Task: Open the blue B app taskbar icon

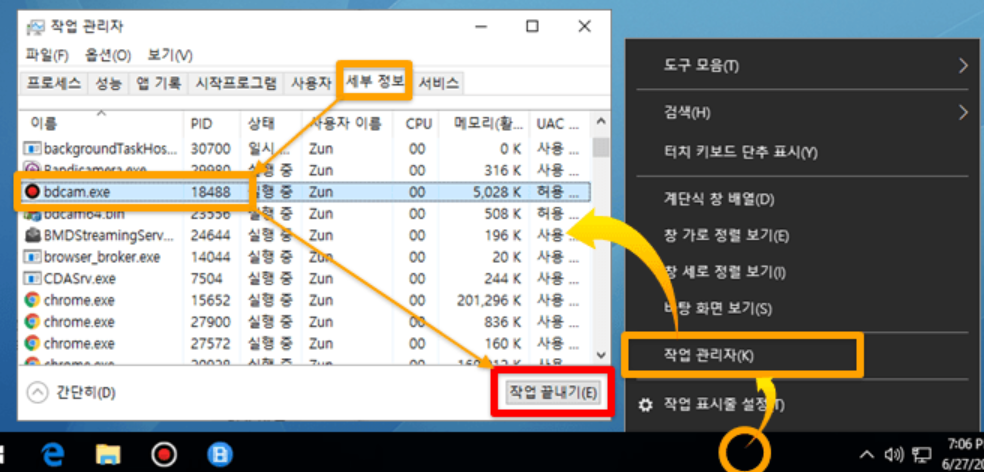Action: point(220,454)
